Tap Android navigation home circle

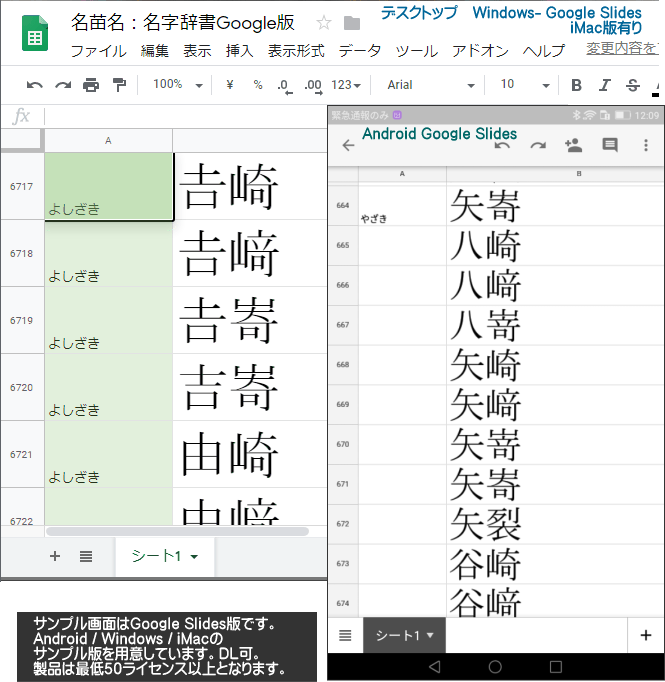point(495,666)
